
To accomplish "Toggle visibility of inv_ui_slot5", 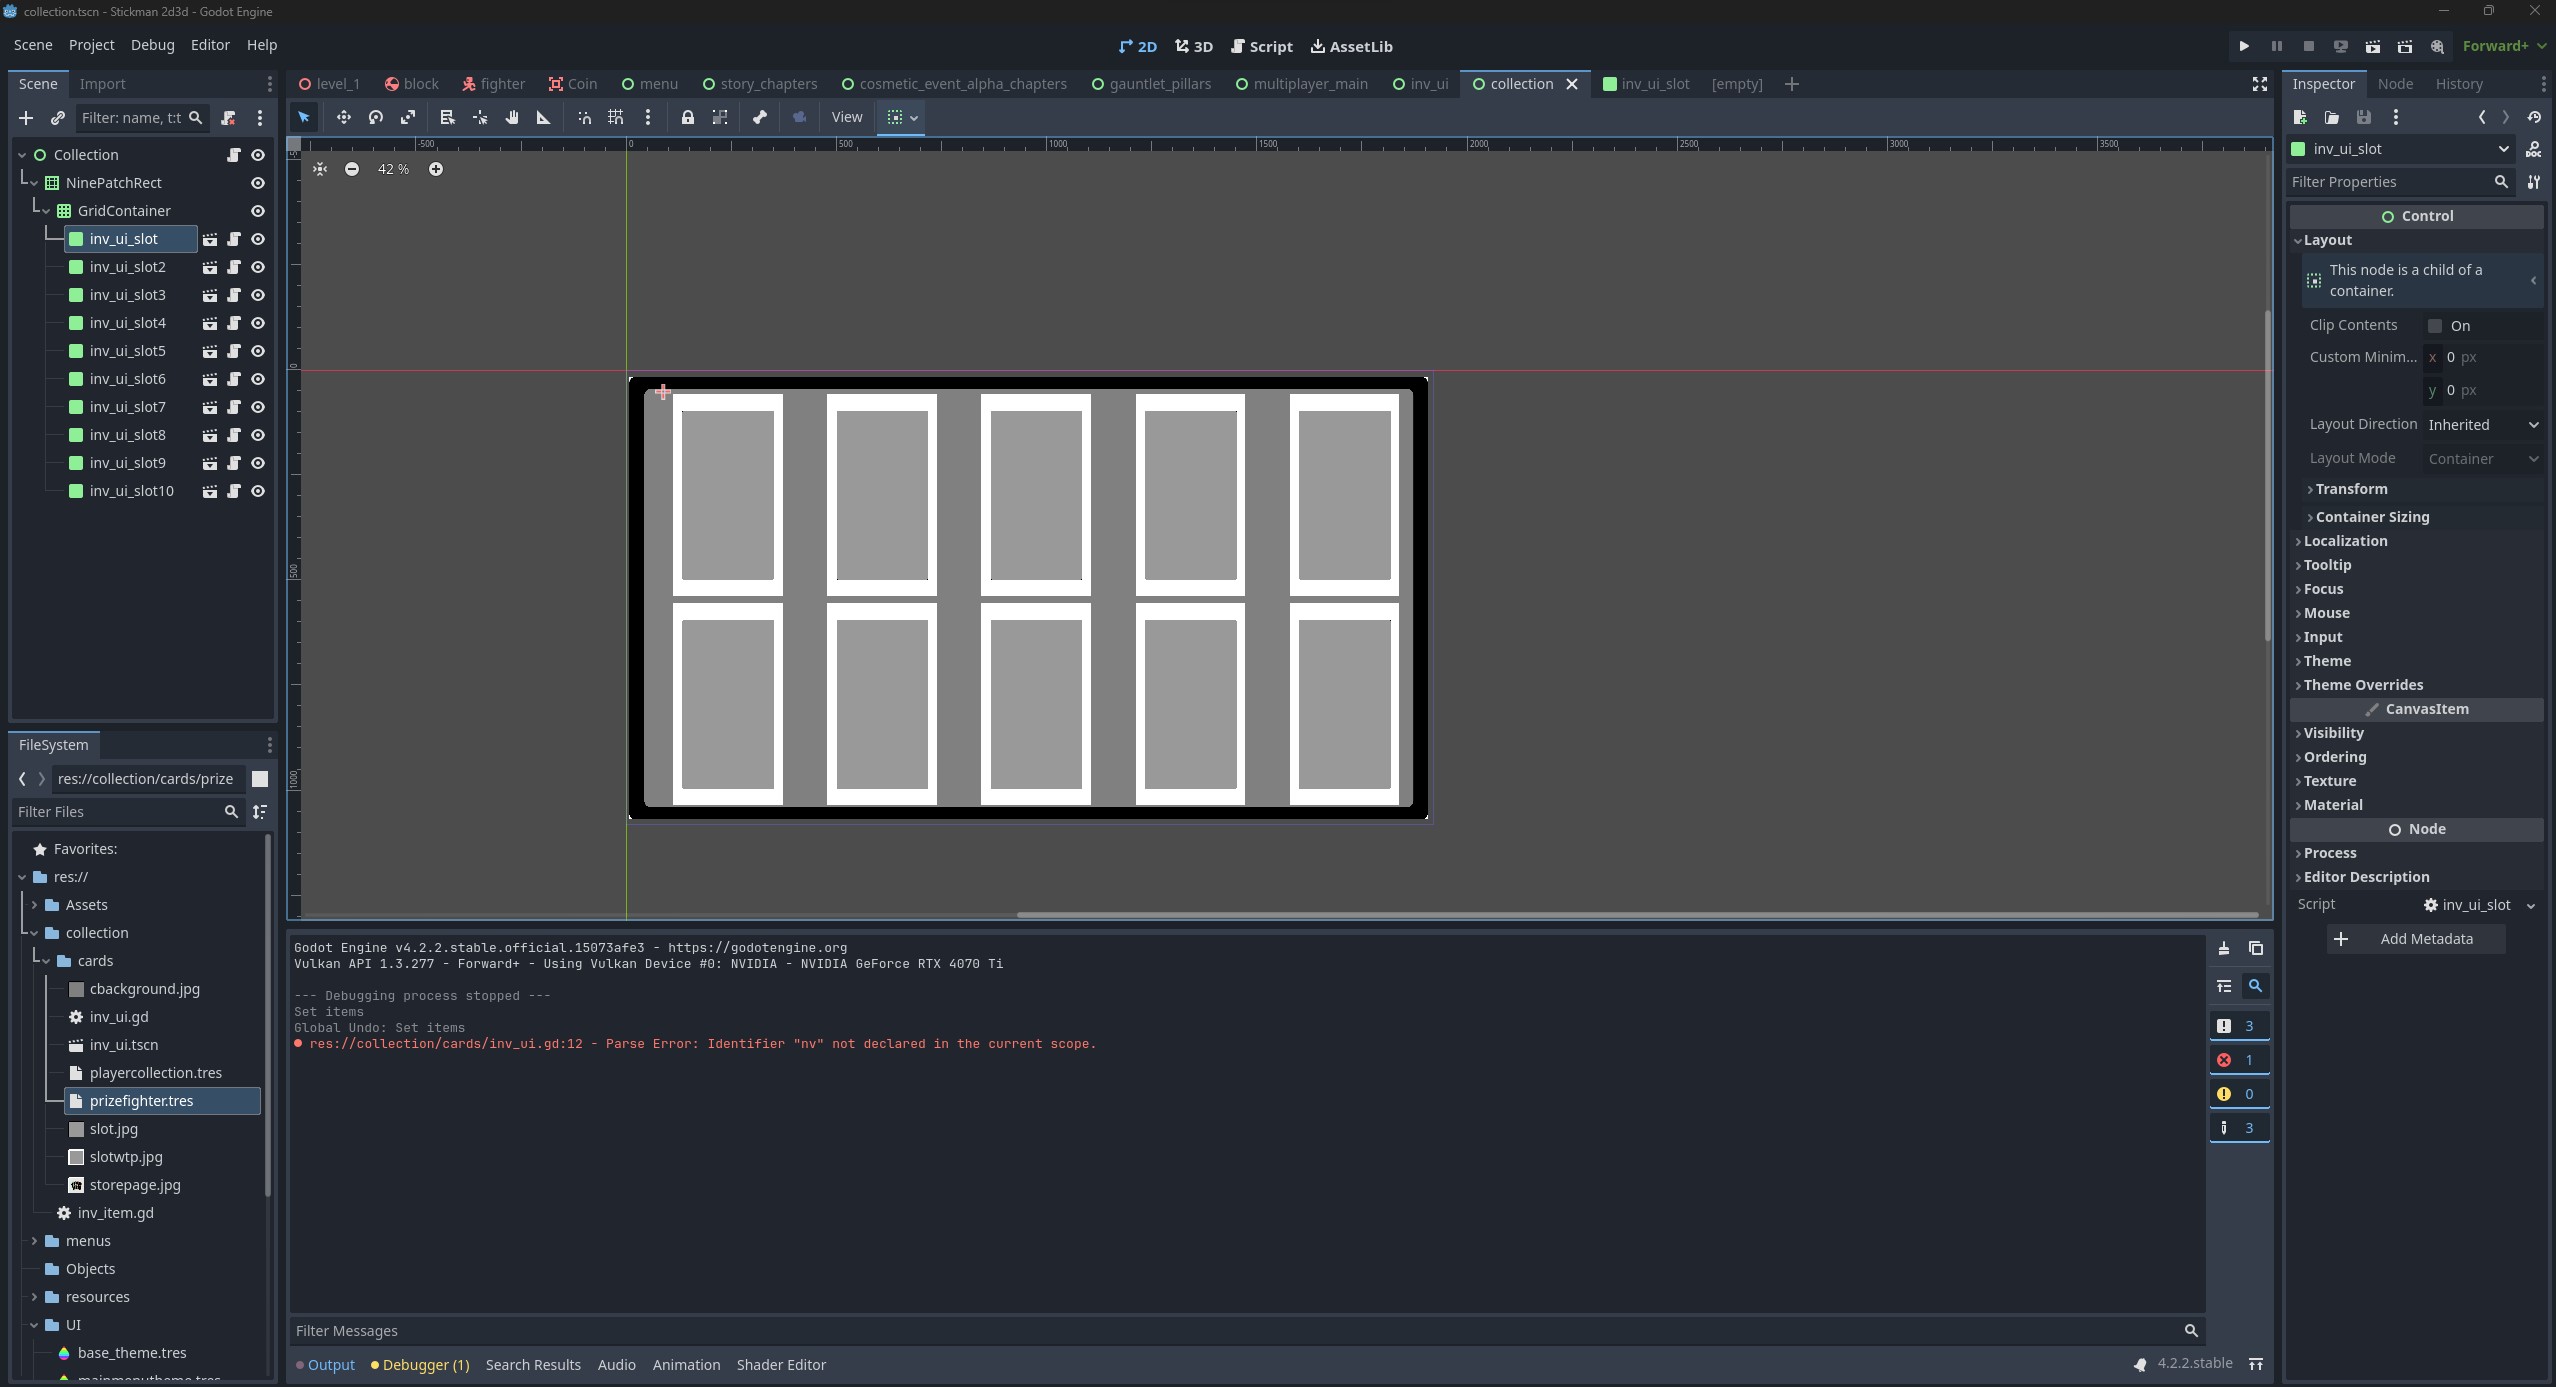I will (257, 351).
